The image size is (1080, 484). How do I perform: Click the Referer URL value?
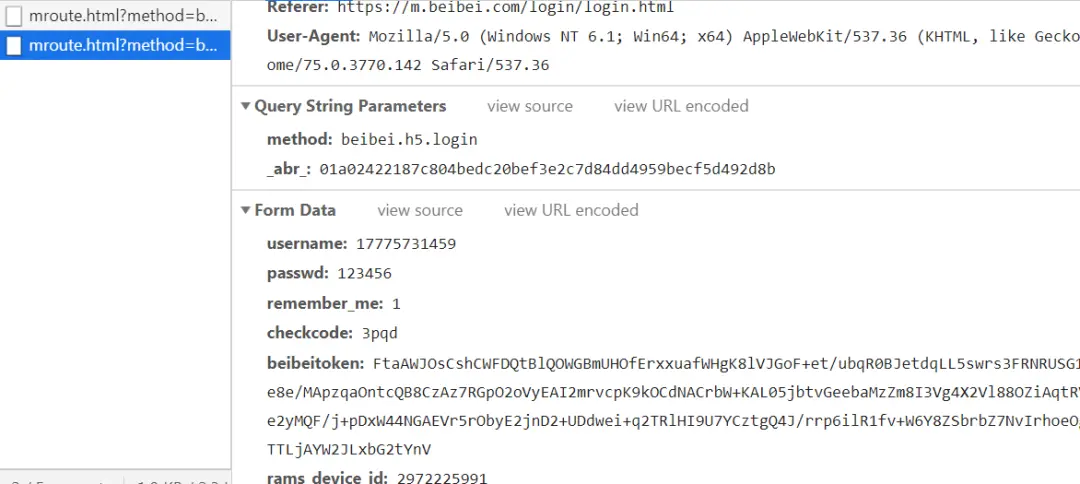506,8
